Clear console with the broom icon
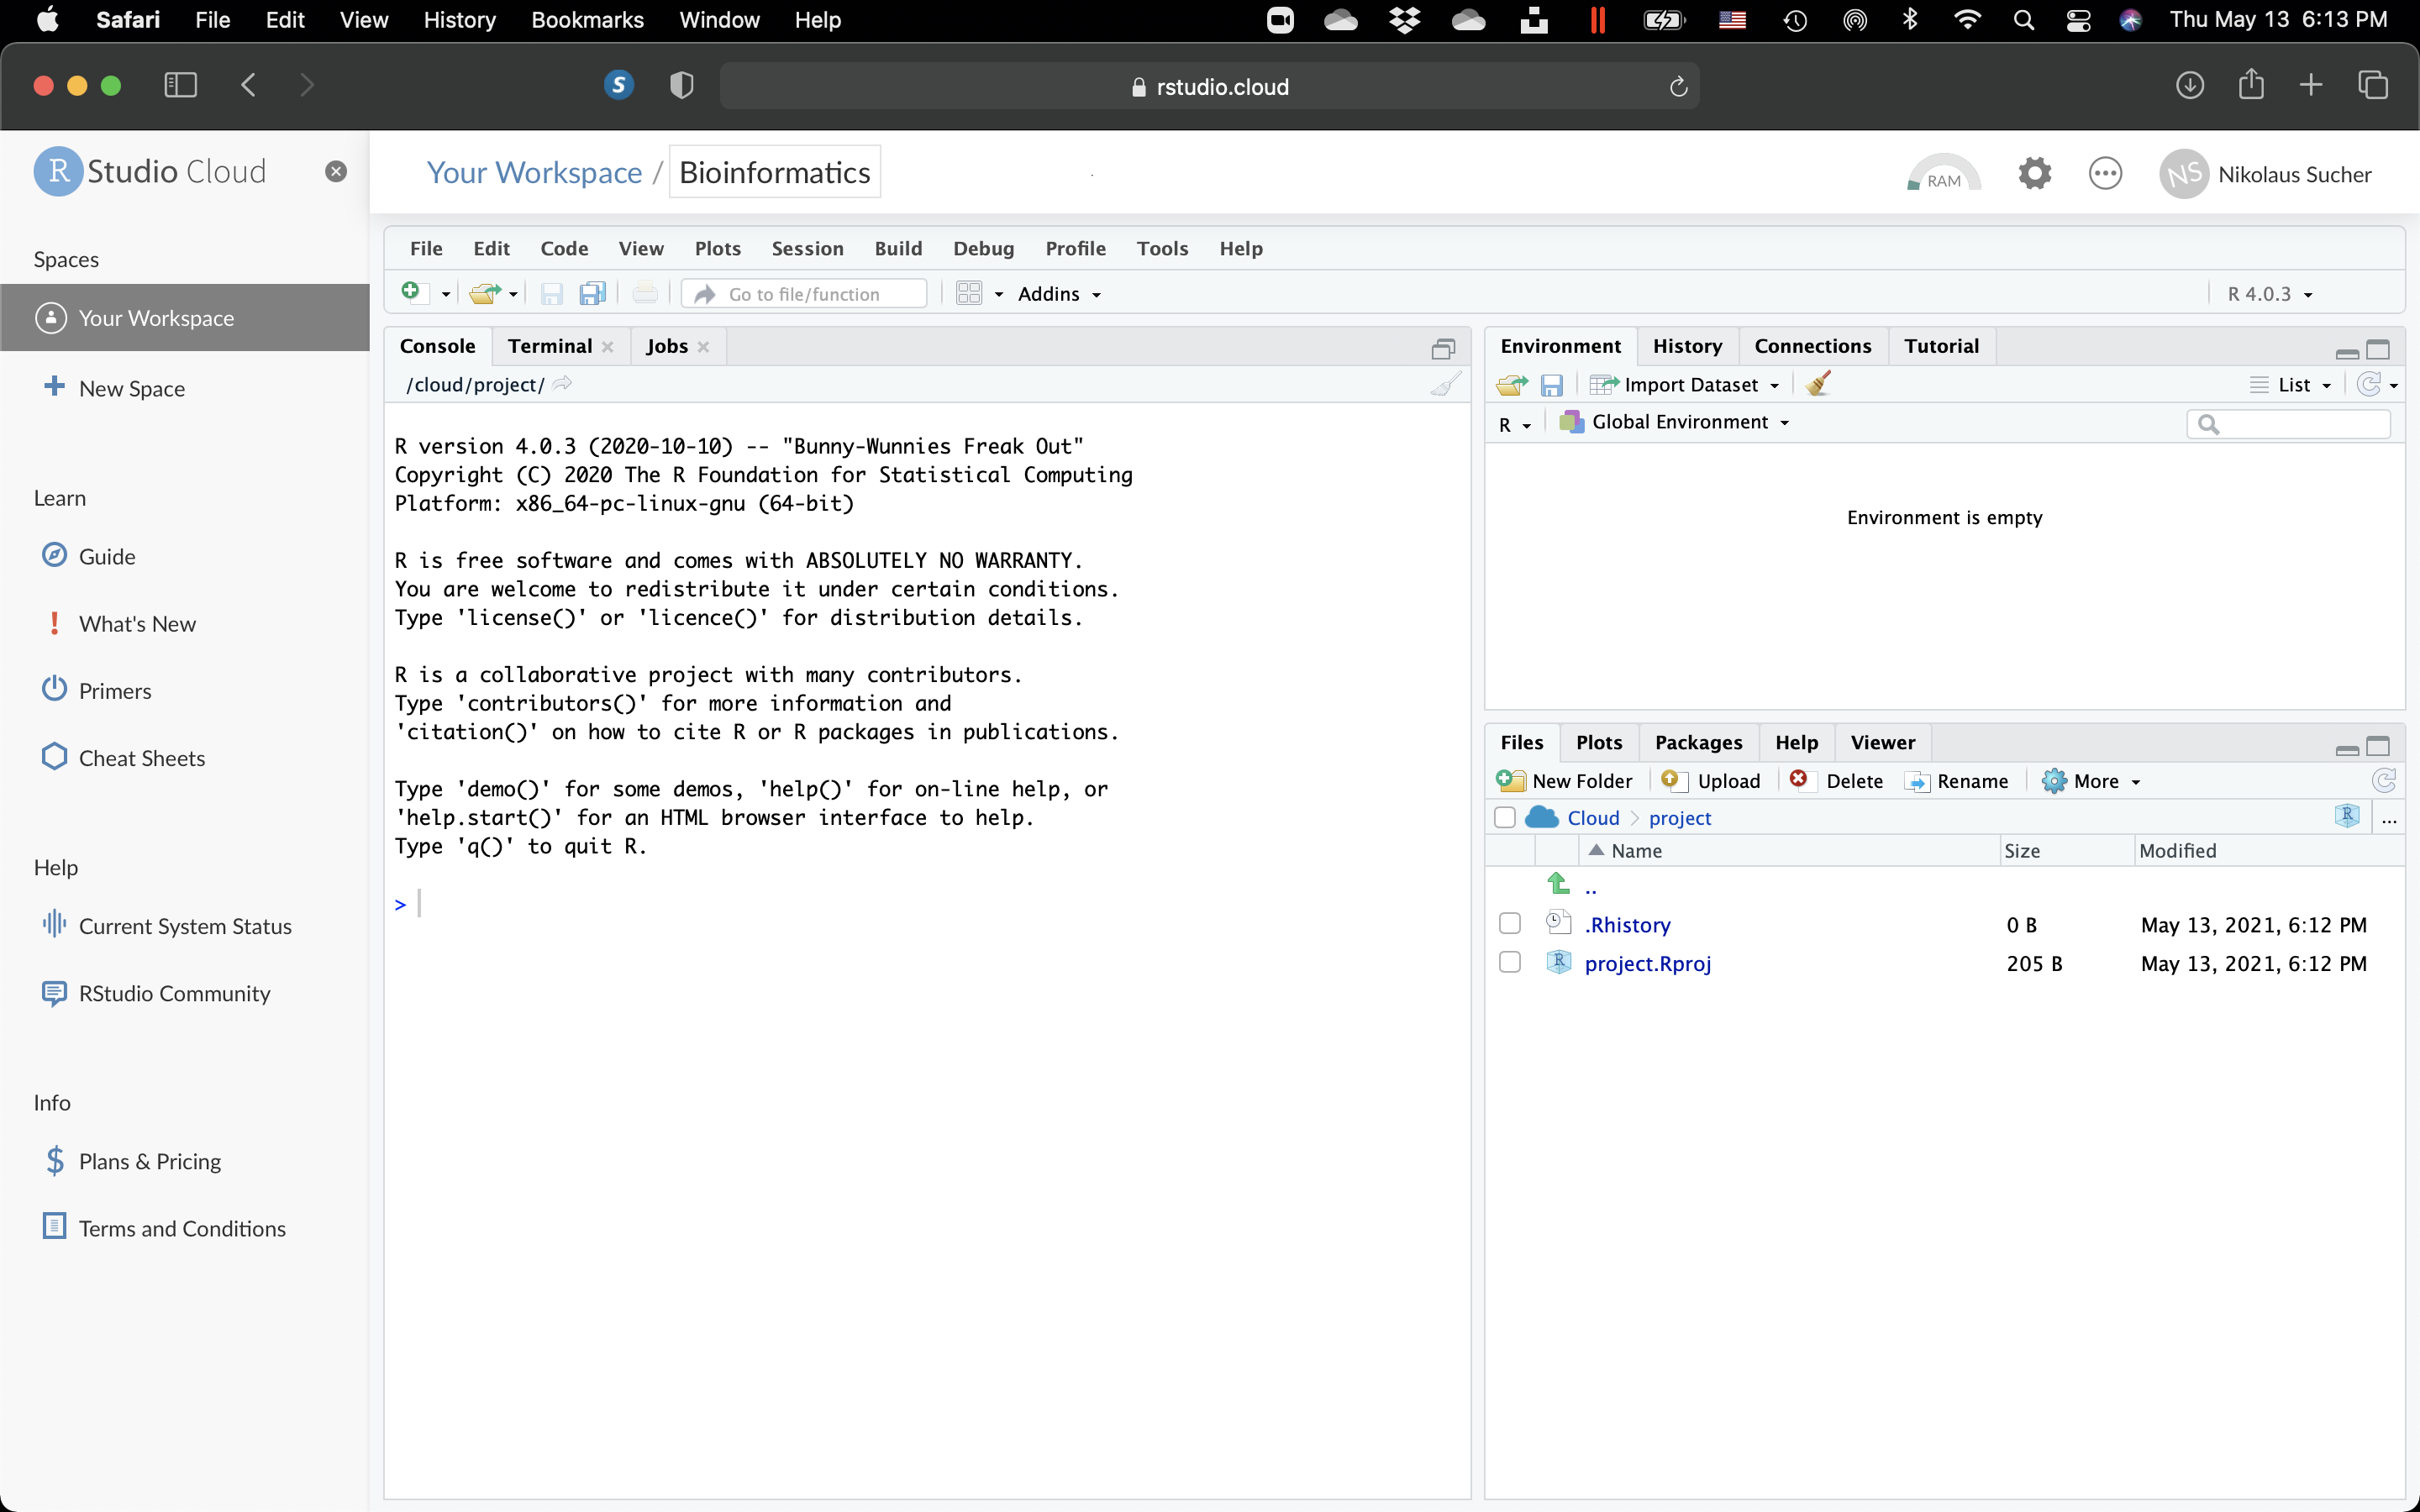Viewport: 2420px width, 1512px height. pos(1445,384)
